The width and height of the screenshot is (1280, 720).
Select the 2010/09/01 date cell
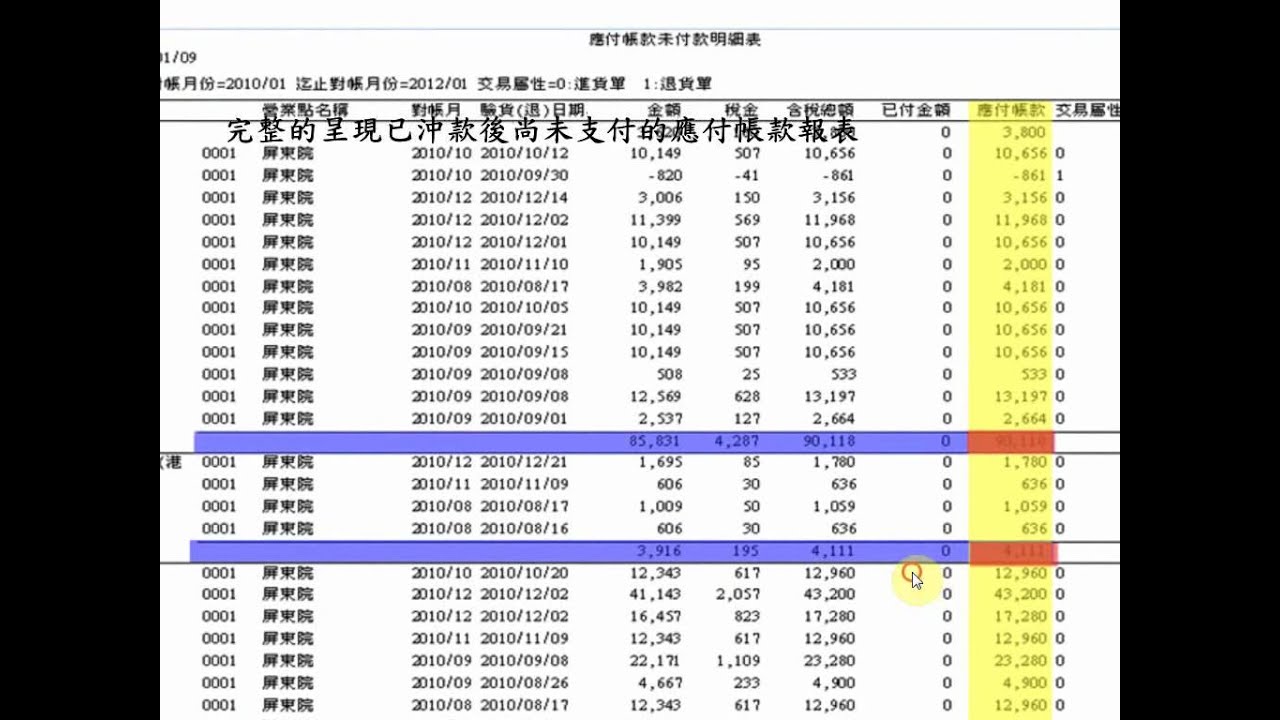(524, 418)
